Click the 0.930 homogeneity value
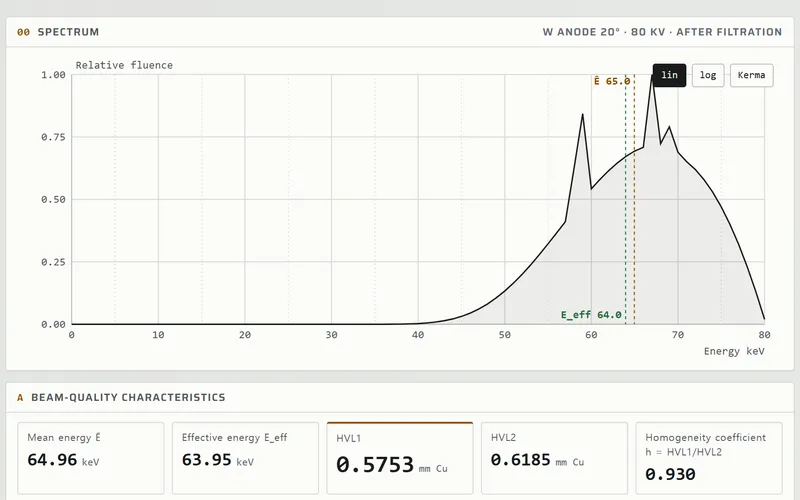This screenshot has width=800, height=500. click(670, 474)
